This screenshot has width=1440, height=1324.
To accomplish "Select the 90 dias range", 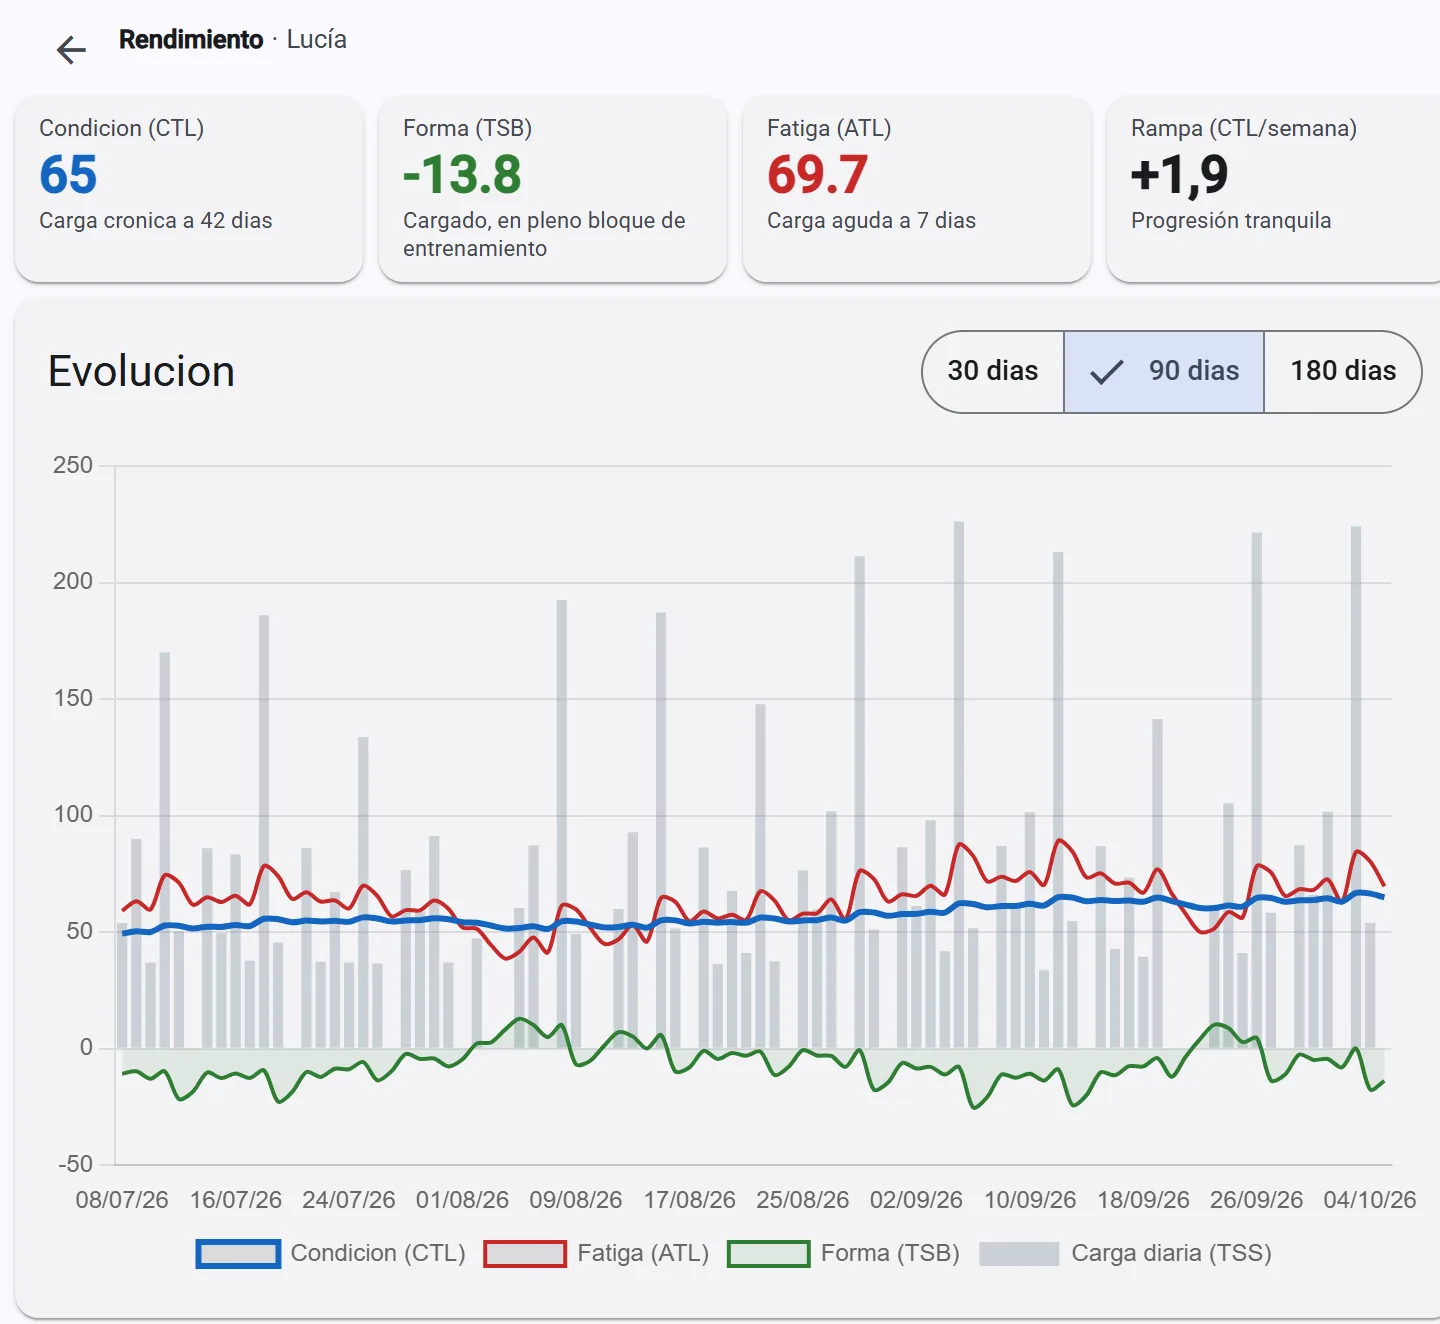I will pos(1164,371).
